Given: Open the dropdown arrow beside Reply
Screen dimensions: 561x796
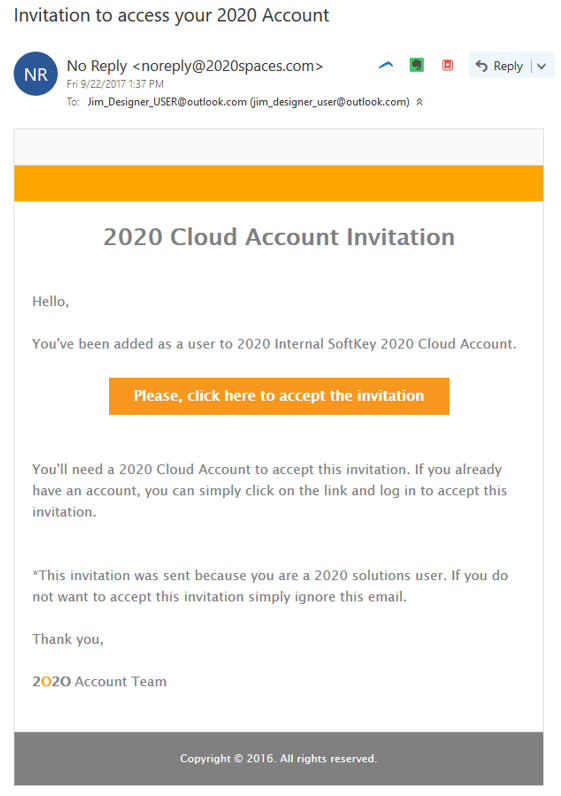Looking at the screenshot, I should 542,66.
